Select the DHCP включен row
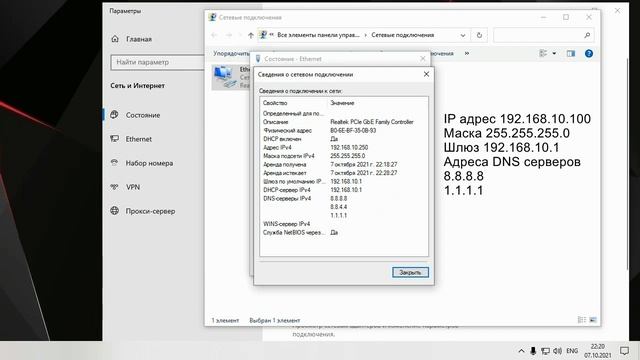 (x=344, y=139)
